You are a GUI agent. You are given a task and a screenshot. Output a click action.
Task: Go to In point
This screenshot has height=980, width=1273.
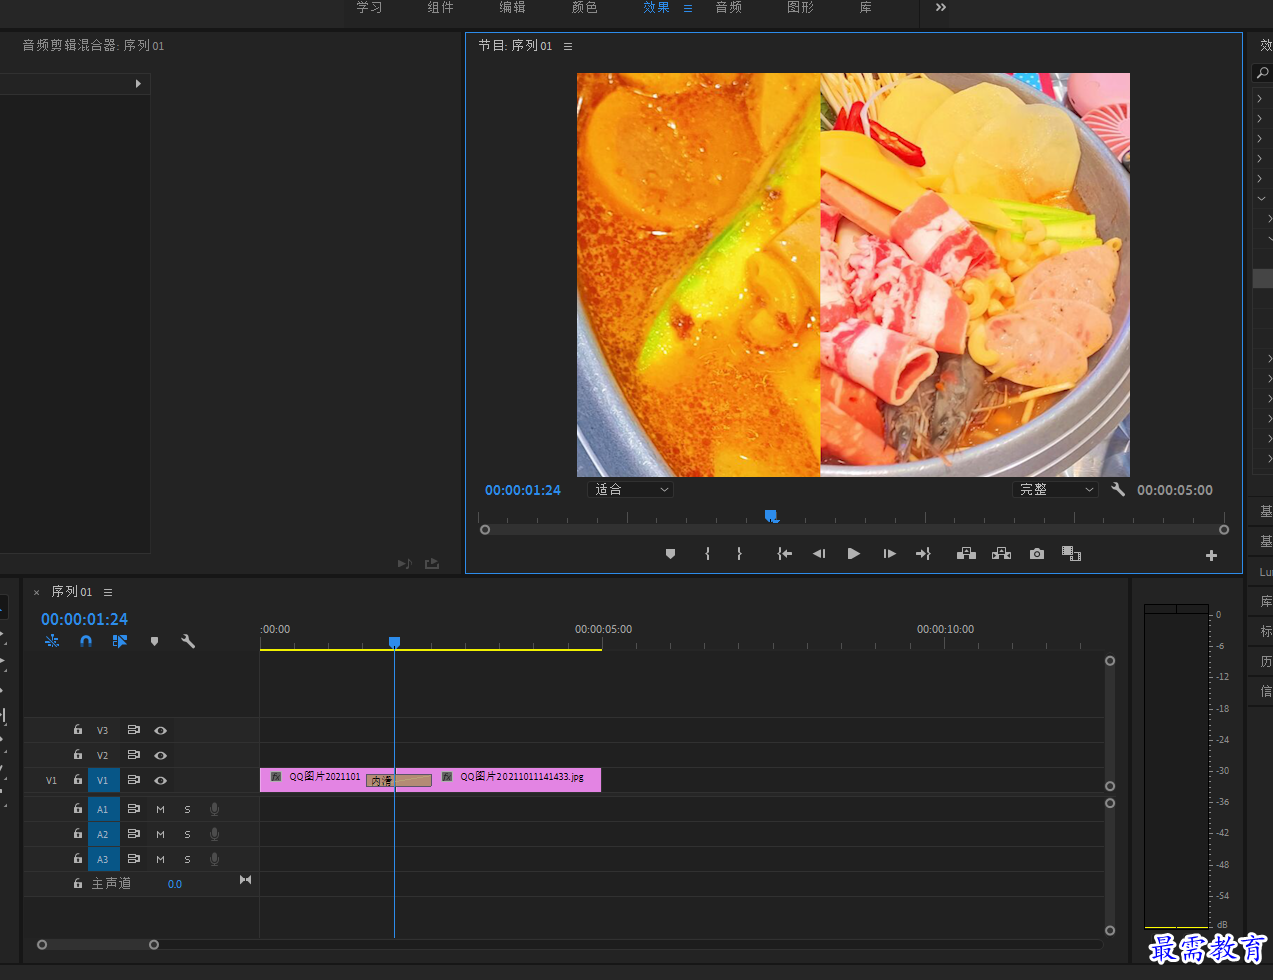click(x=785, y=554)
